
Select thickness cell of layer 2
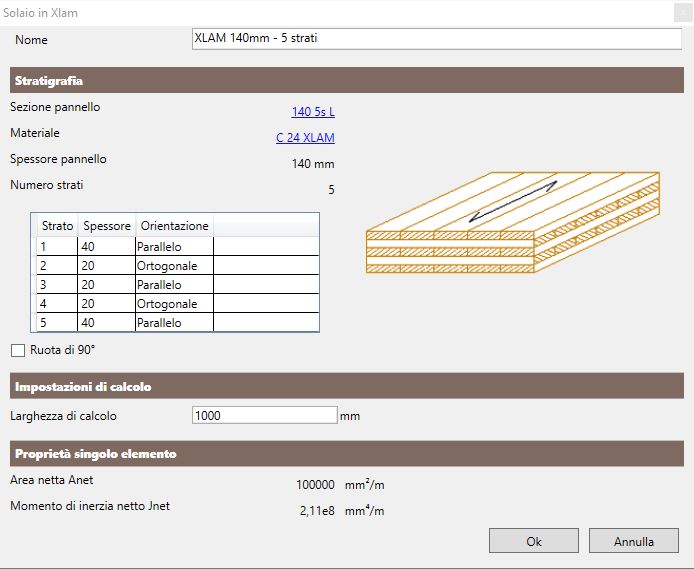(107, 265)
